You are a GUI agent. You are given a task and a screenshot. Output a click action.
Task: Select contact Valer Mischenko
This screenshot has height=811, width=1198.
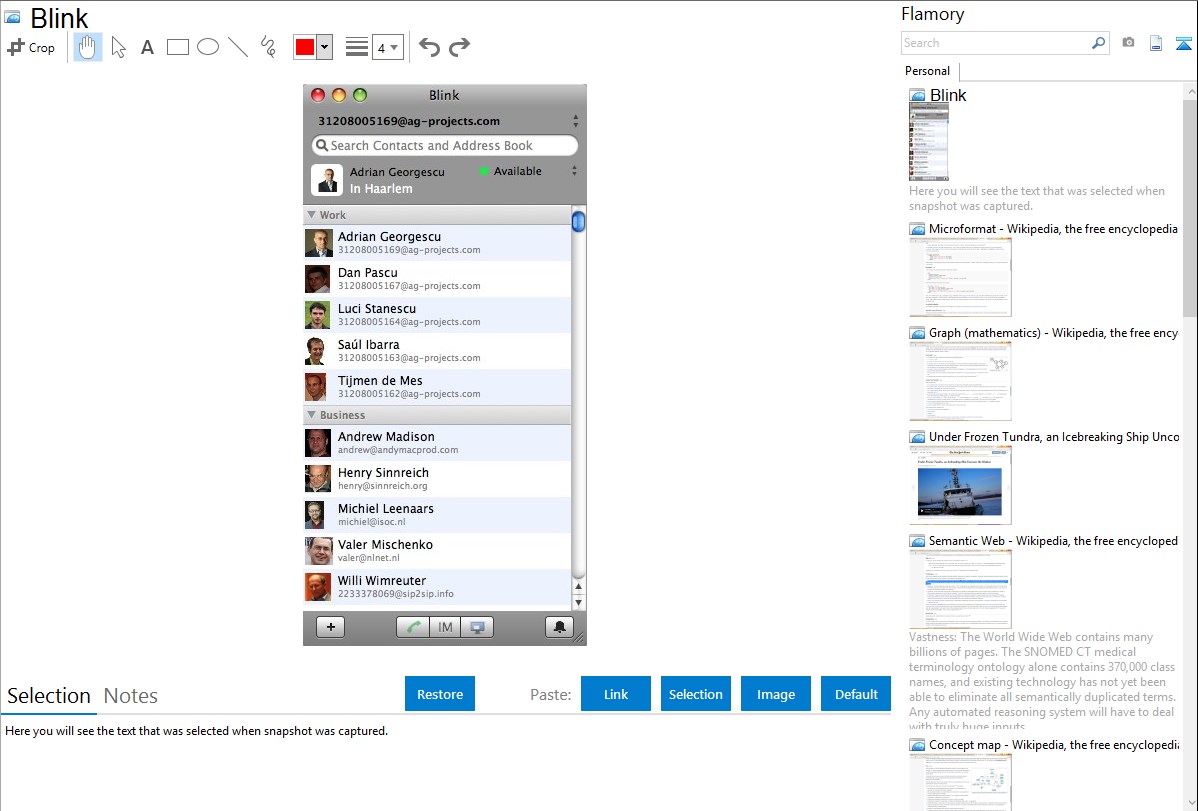[x=437, y=550]
